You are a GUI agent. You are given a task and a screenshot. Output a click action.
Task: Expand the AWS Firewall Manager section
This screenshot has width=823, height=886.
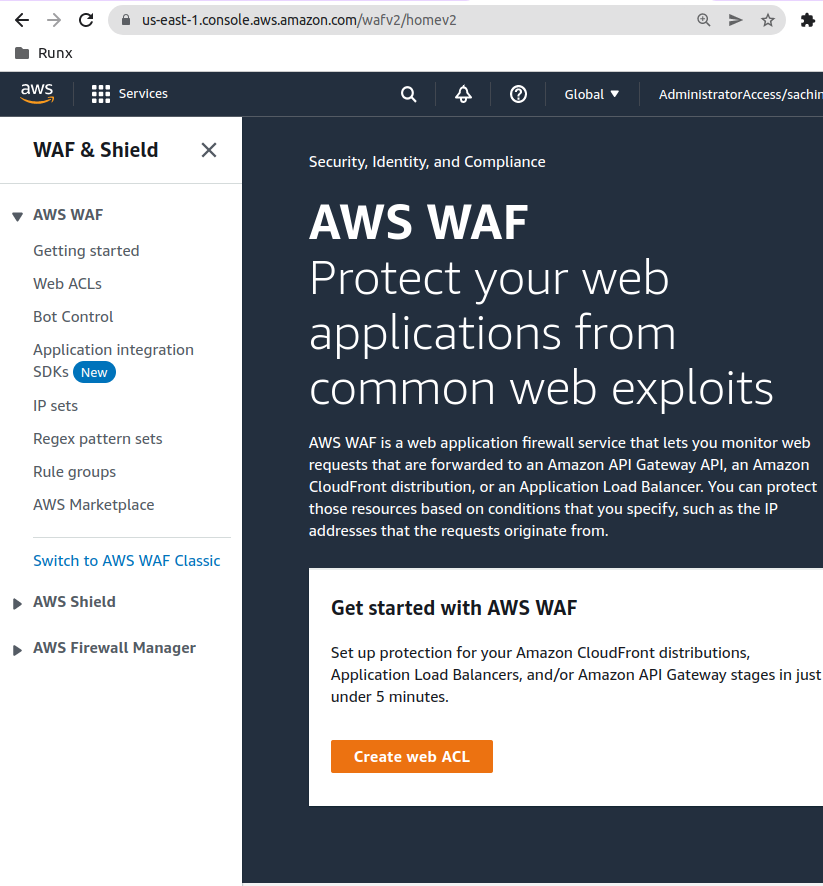[17, 649]
